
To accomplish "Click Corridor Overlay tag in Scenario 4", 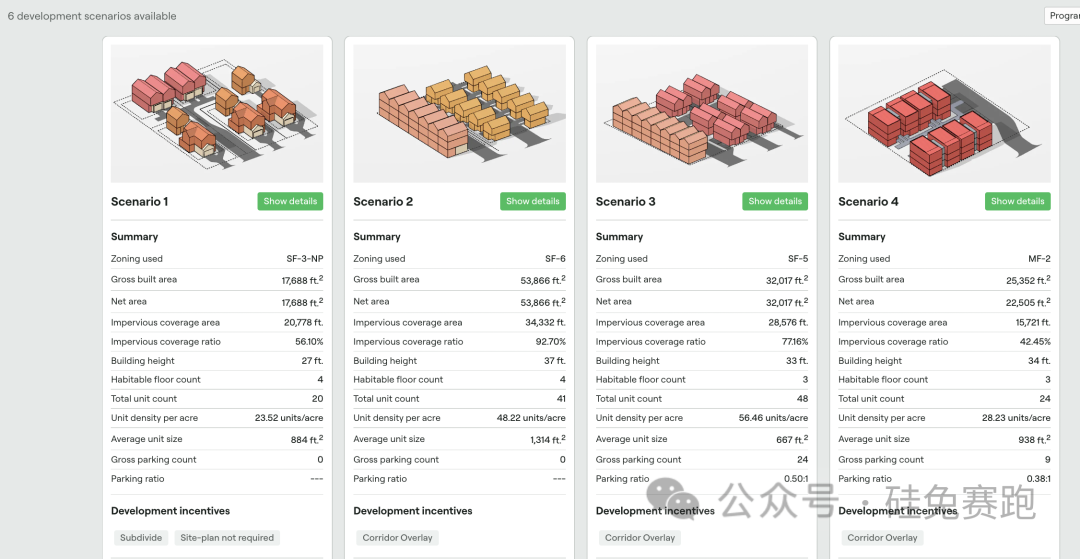I will [882, 538].
